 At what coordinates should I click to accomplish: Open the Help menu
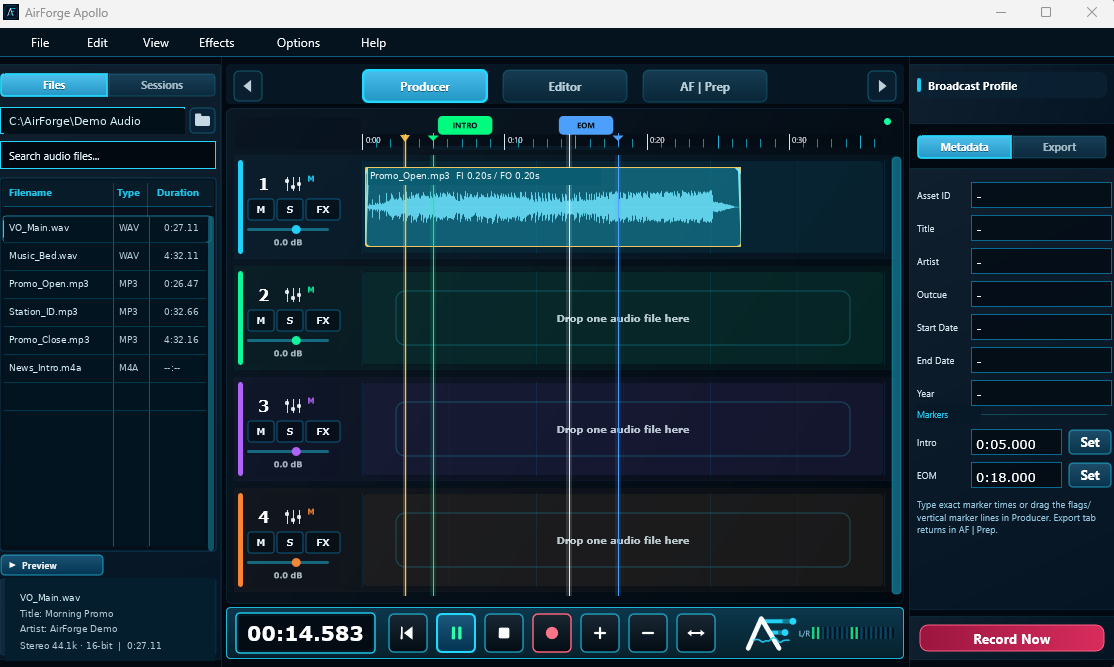(x=373, y=43)
